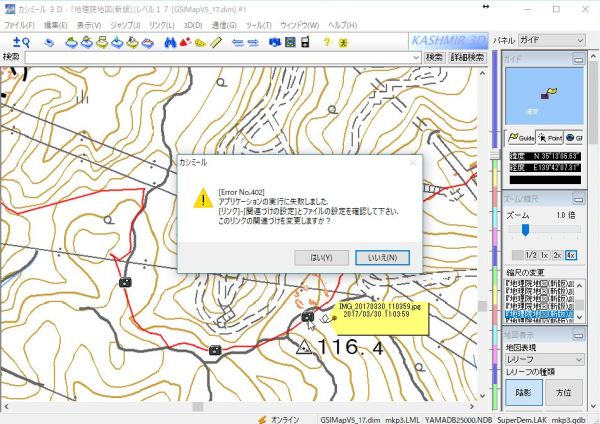Click the GPS handheld device icon
This screenshot has width=600, height=424.
pos(305,42)
